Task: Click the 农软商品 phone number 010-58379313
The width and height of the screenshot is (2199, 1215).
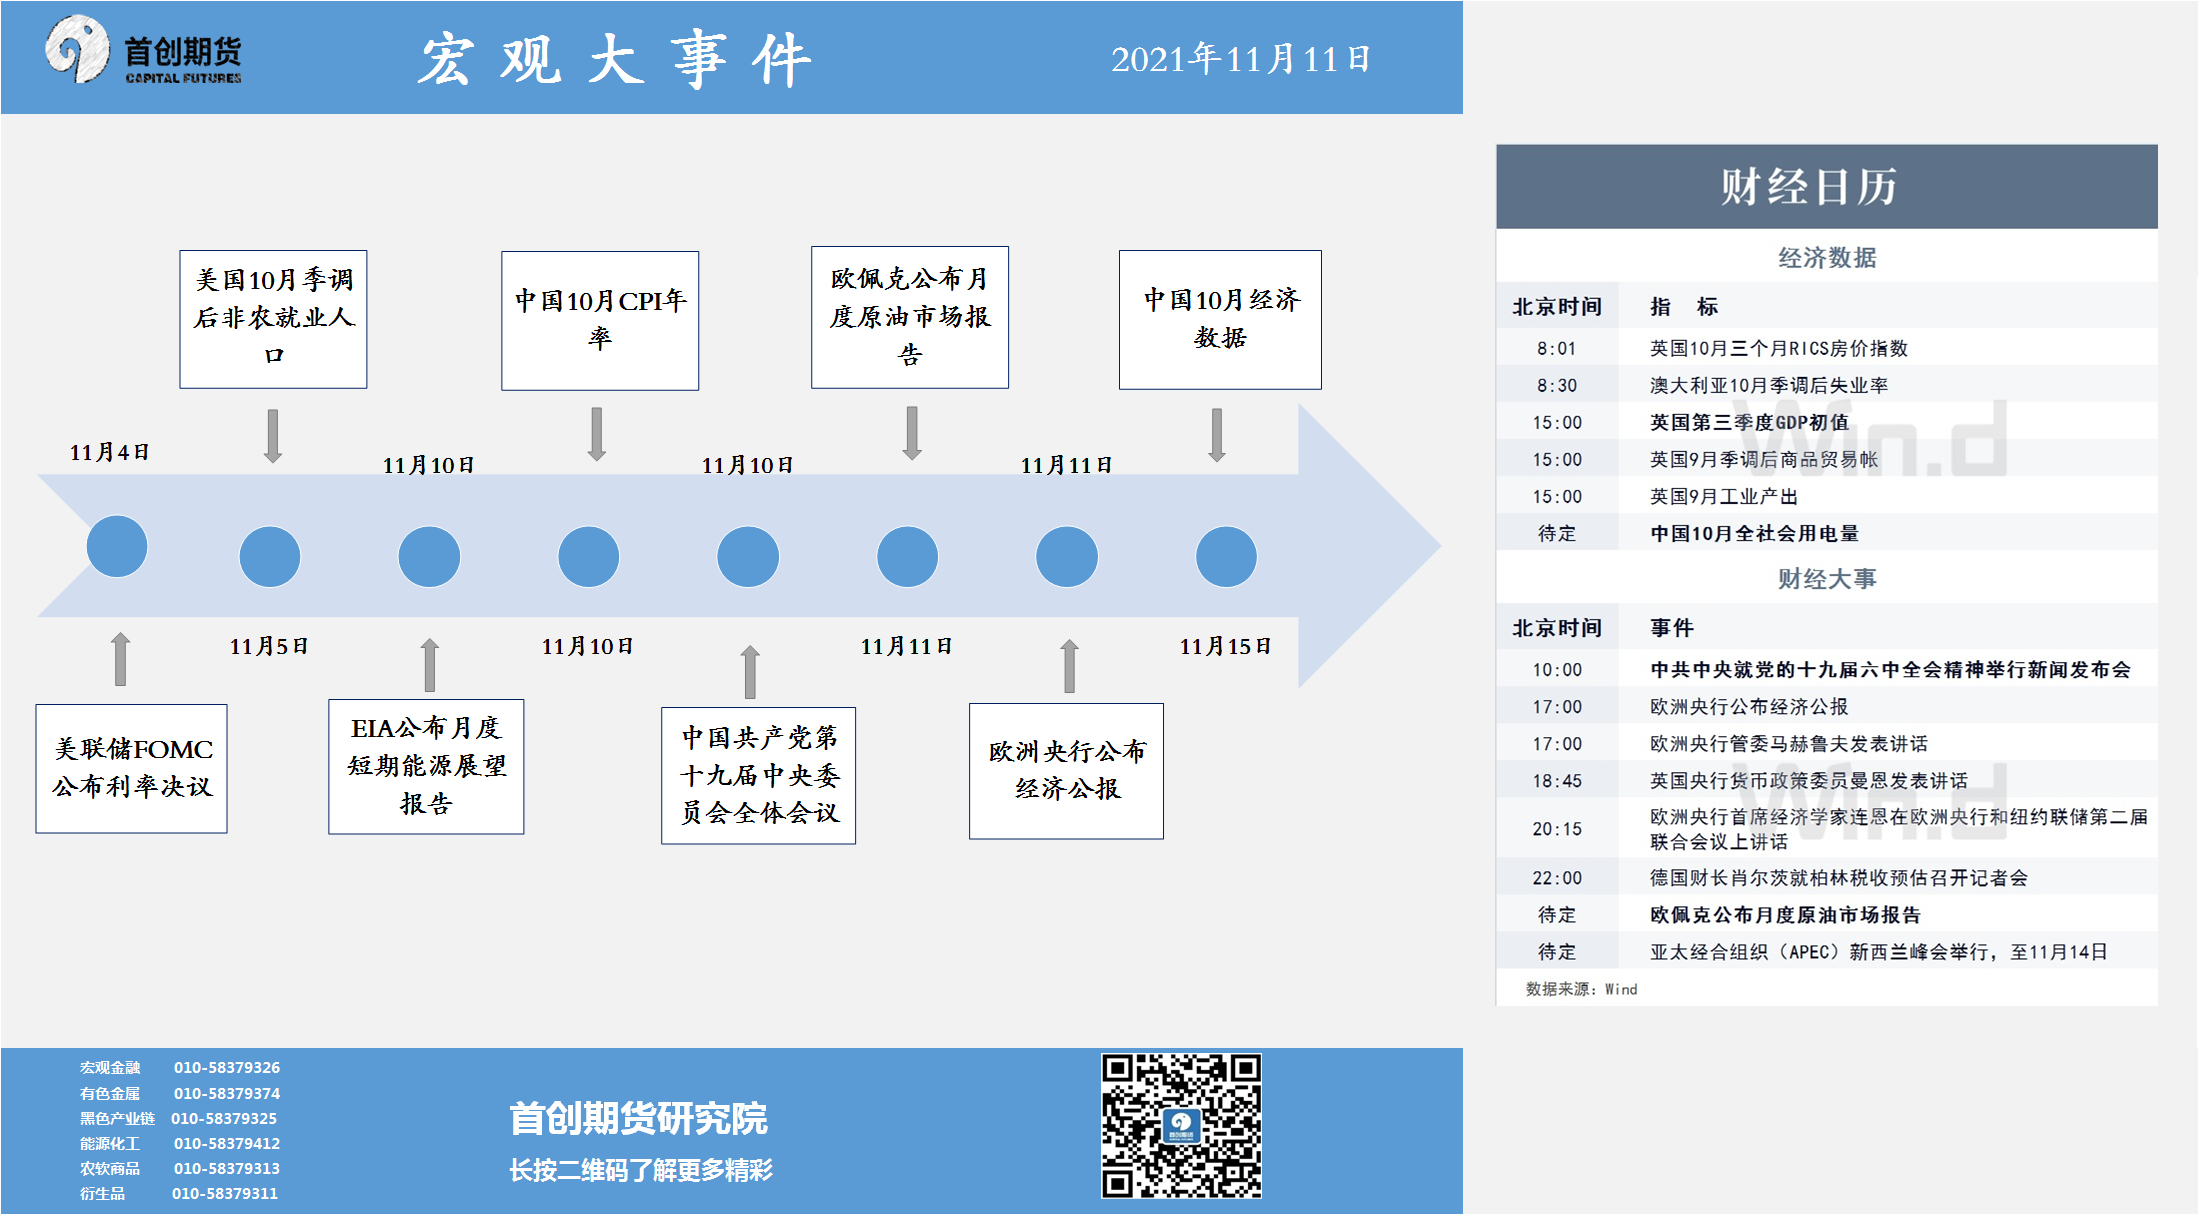Action: (x=227, y=1168)
